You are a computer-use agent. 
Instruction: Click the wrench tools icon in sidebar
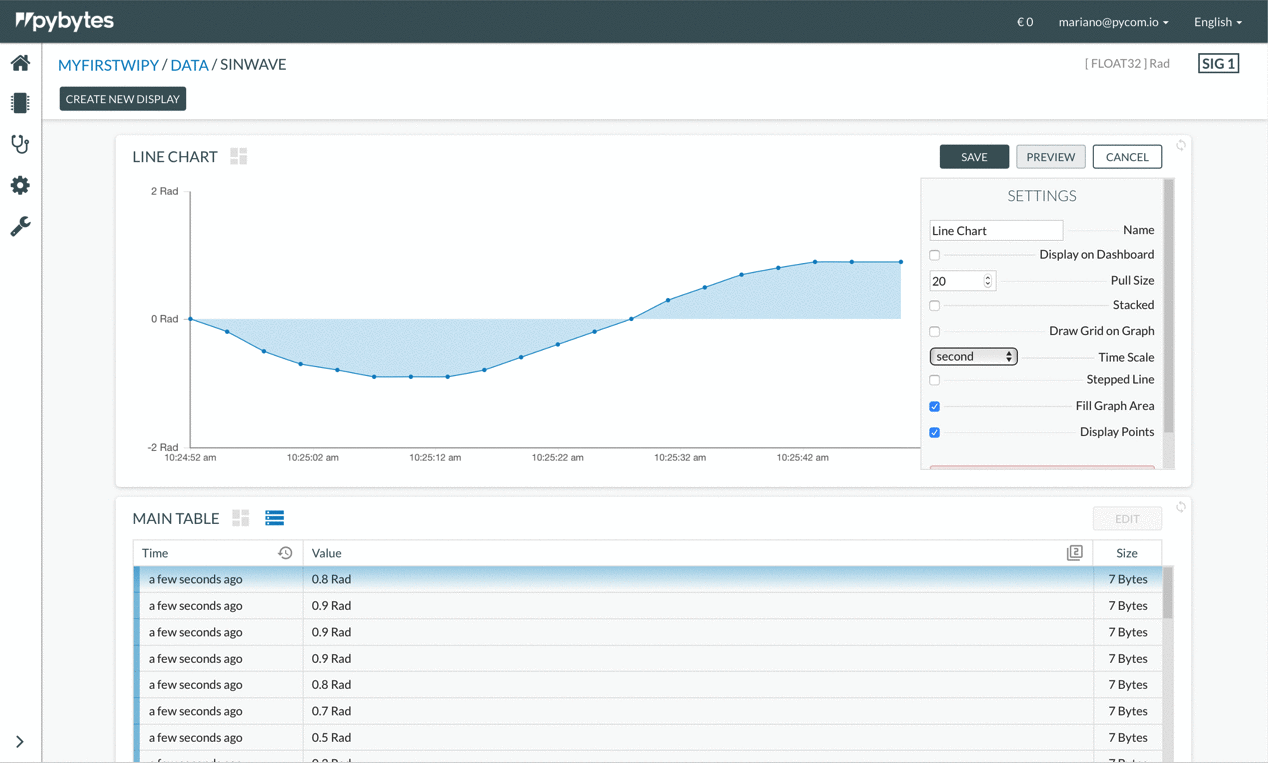(x=20, y=226)
